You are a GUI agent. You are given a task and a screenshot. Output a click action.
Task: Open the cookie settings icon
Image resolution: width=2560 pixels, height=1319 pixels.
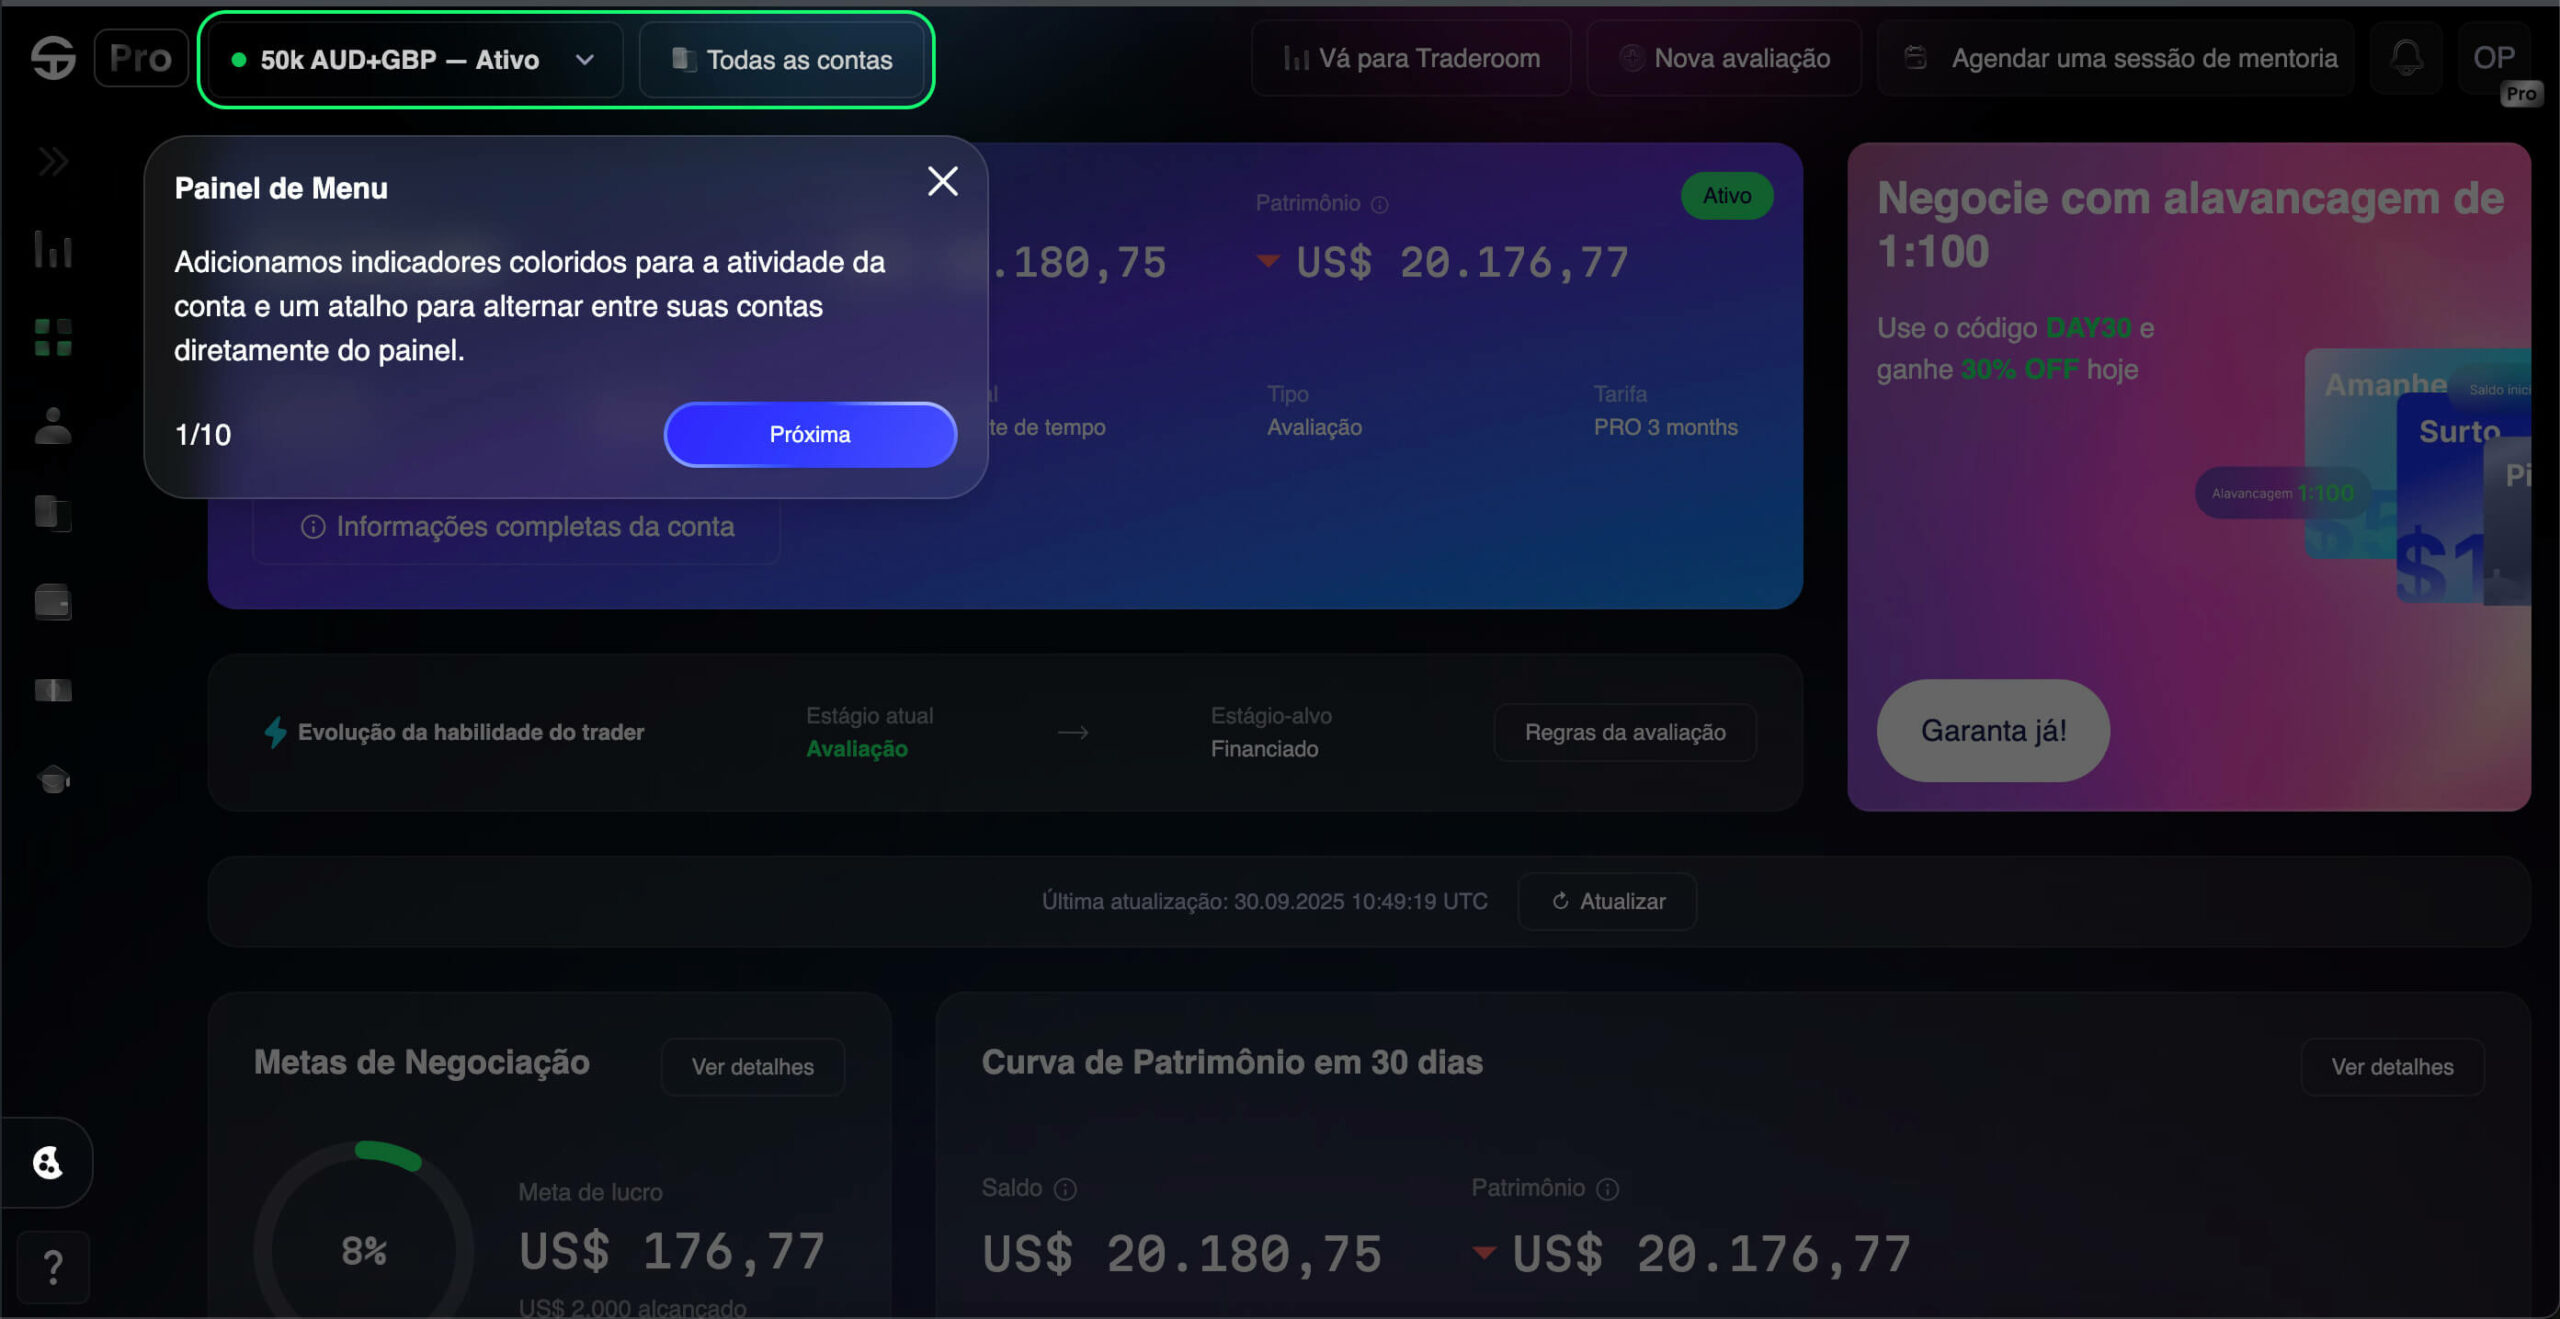tap(48, 1162)
